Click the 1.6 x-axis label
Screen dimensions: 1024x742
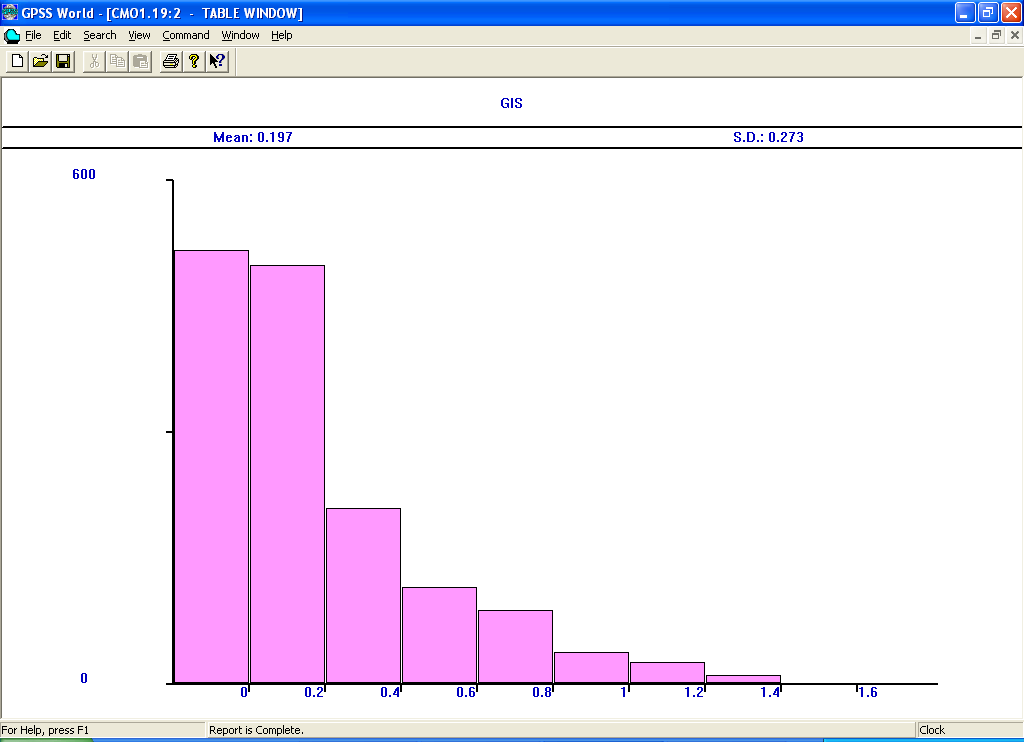point(868,692)
